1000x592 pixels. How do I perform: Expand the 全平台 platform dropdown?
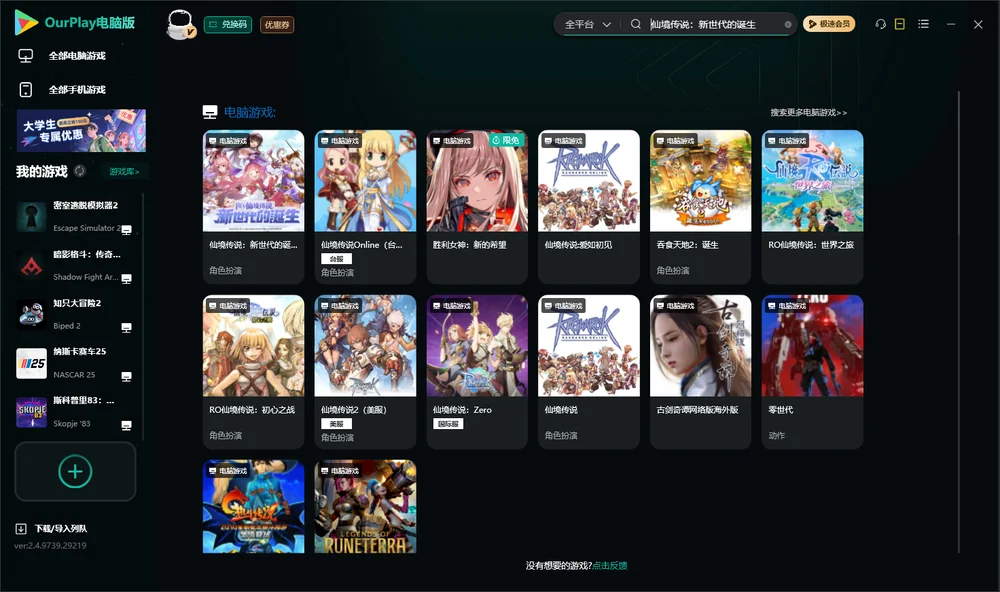tap(587, 24)
